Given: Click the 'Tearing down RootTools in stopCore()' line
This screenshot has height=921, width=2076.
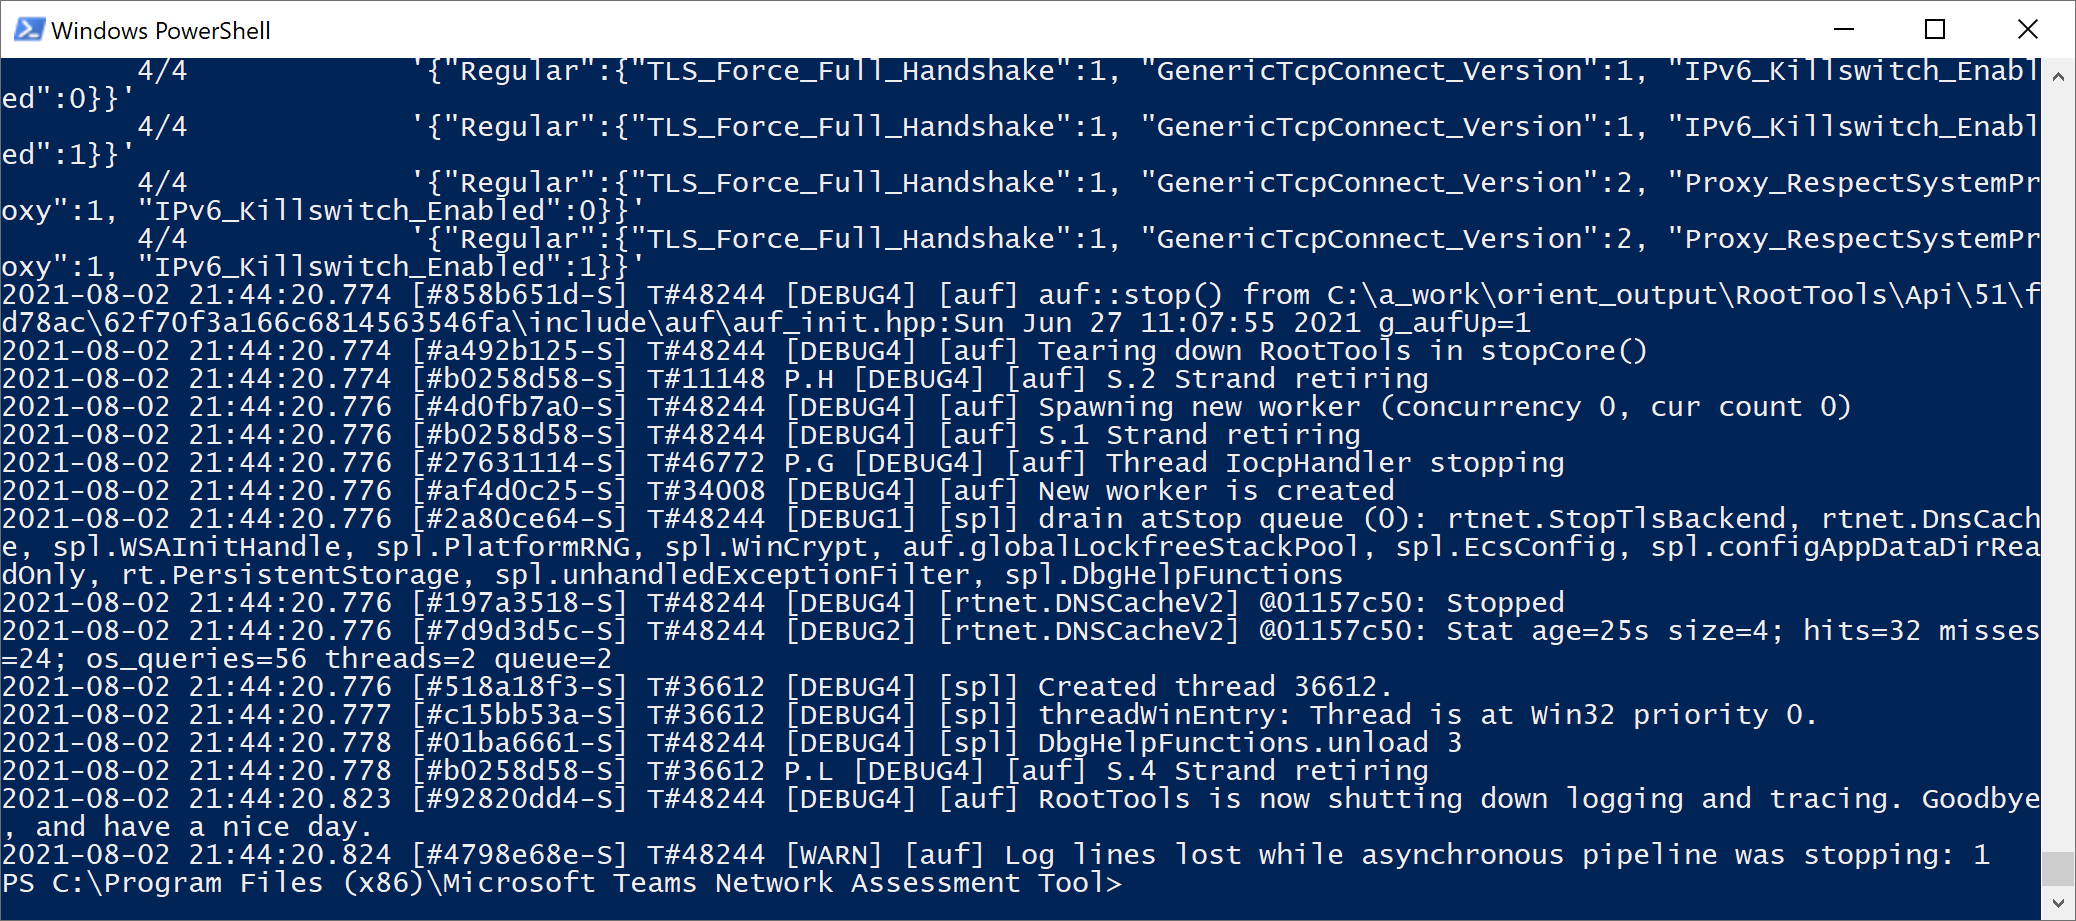Looking at the screenshot, I should tap(824, 351).
